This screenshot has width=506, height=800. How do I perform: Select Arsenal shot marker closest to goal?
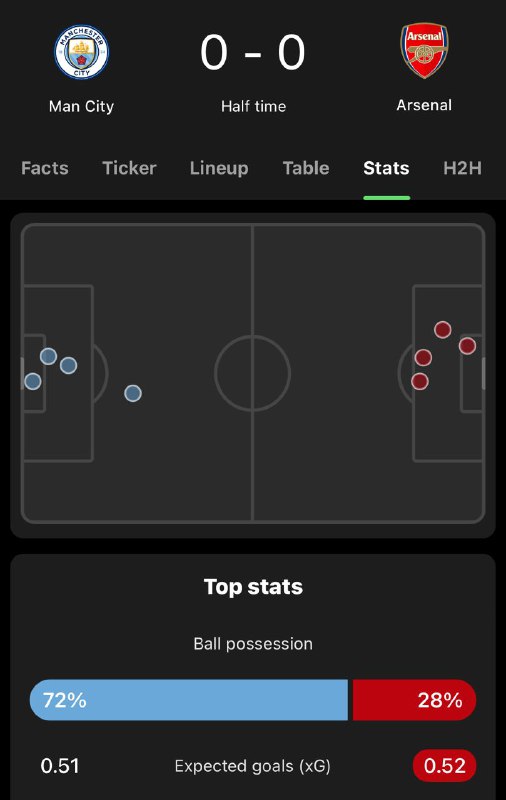click(467, 346)
